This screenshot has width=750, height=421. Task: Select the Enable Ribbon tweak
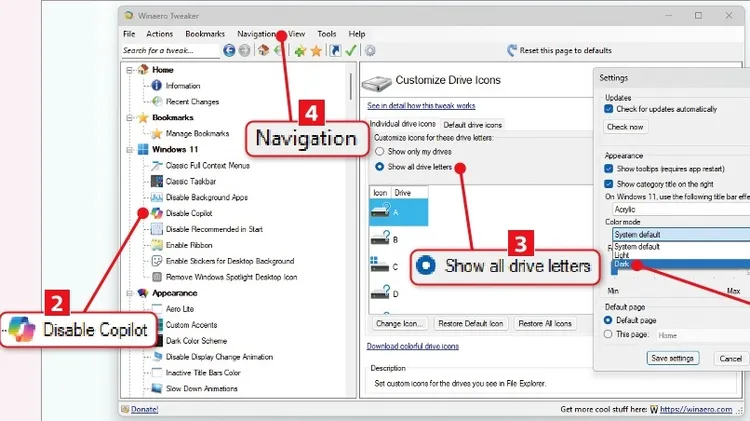point(191,245)
